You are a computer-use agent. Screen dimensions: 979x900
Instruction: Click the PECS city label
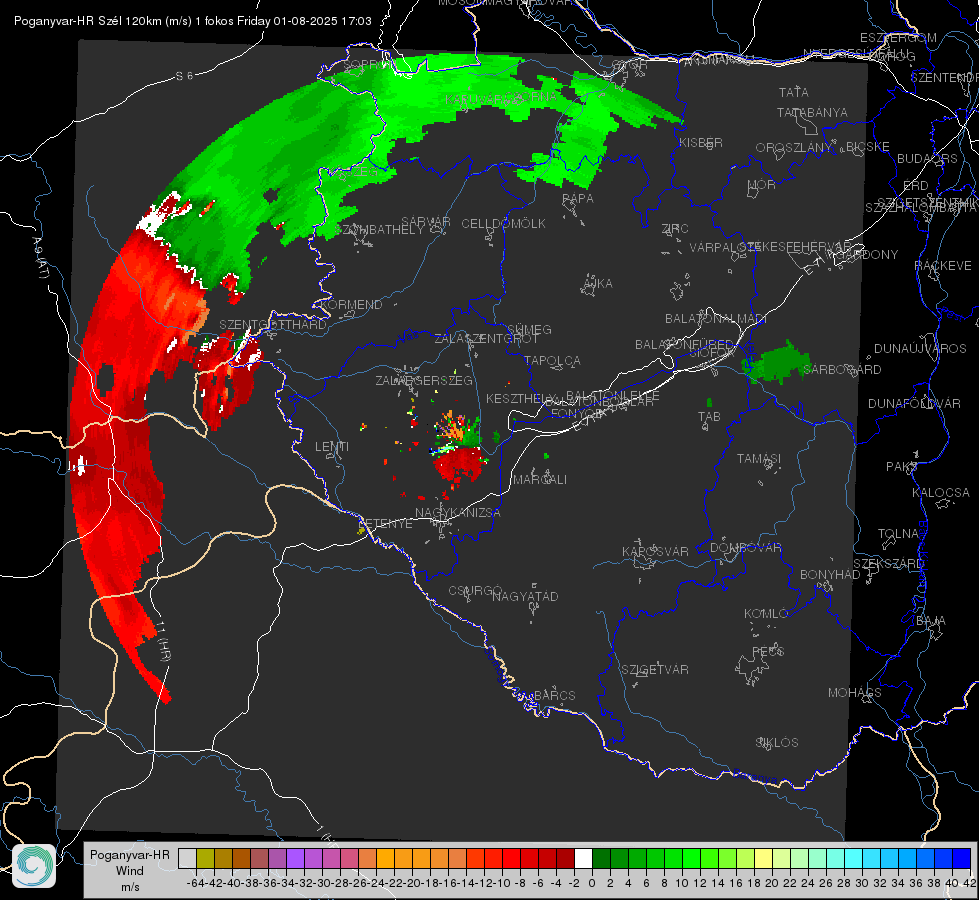click(767, 651)
